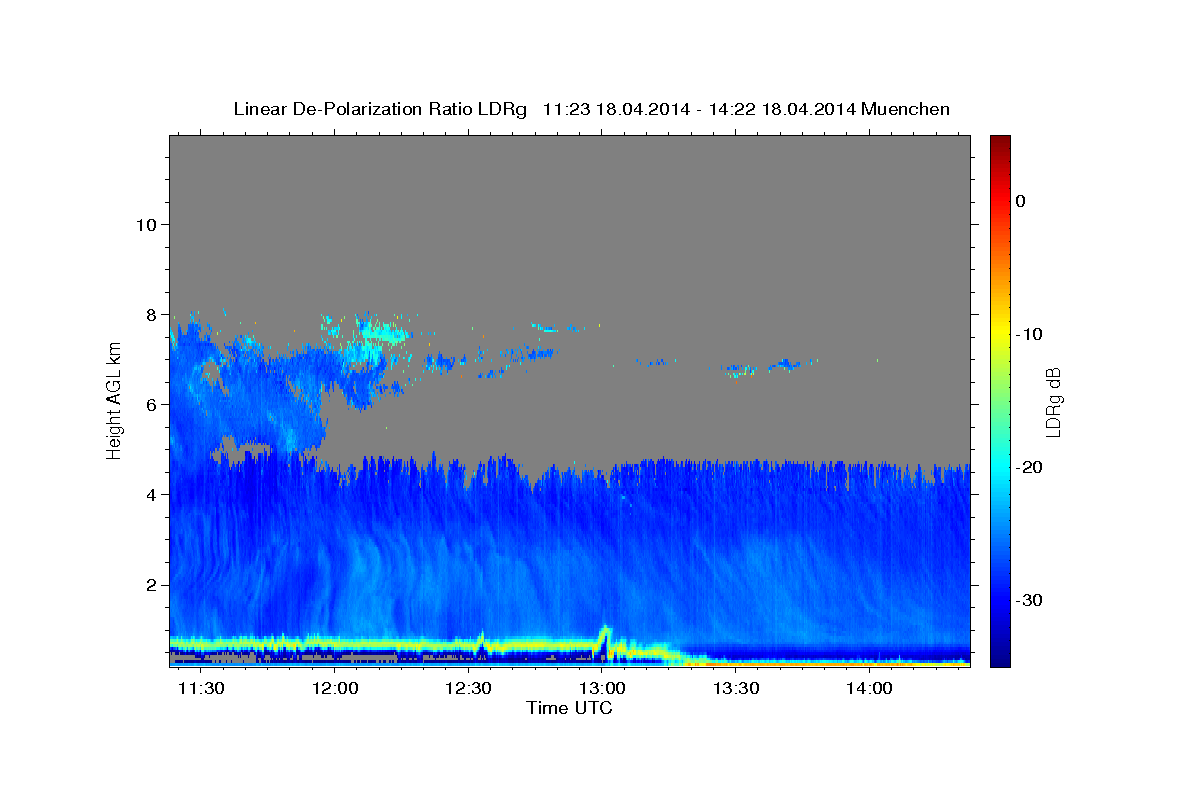
Task: Click the 'LDRg dB' colorbar label
Action: pyautogui.click(x=1053, y=402)
